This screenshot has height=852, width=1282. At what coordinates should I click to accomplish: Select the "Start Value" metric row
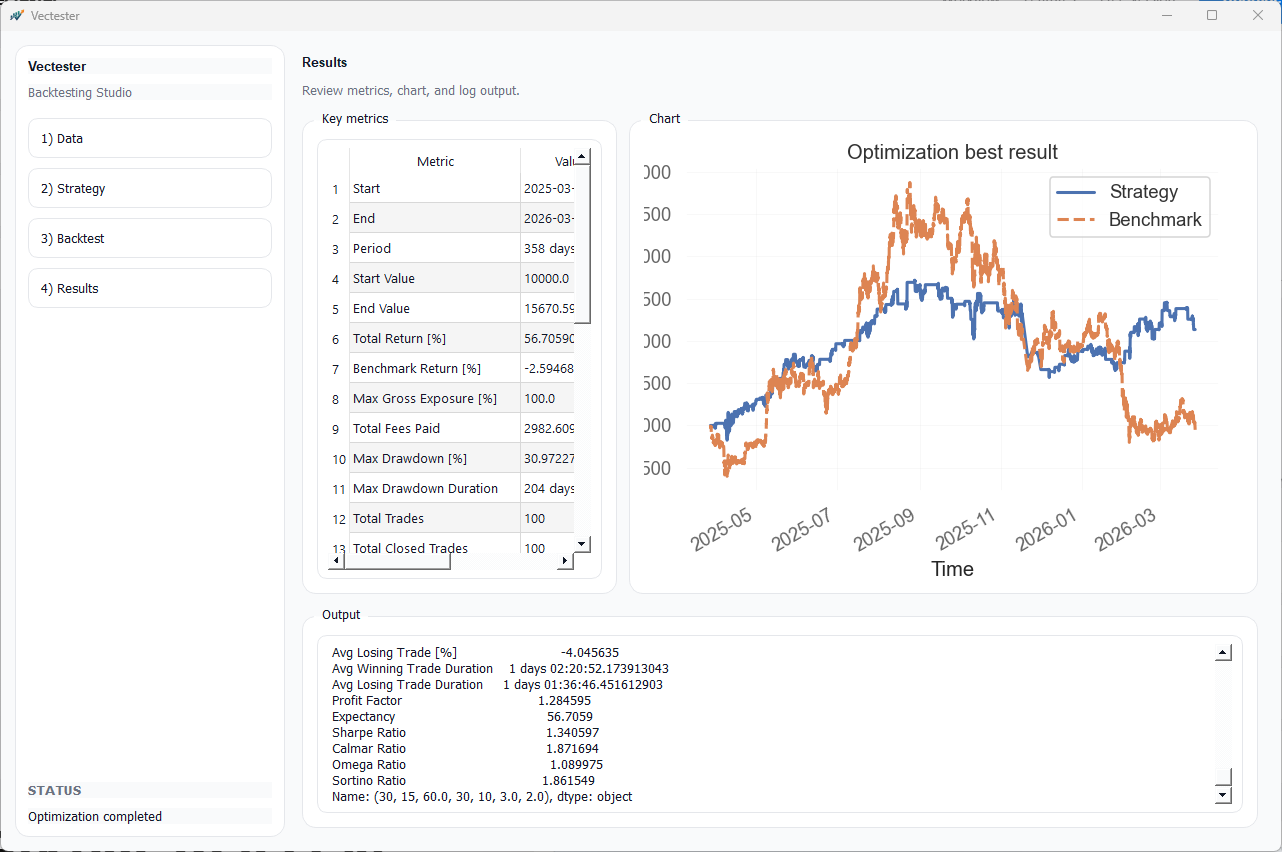[434, 278]
